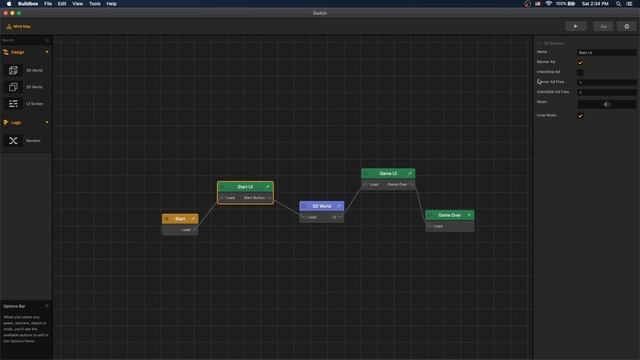Click the Name input field

607,53
